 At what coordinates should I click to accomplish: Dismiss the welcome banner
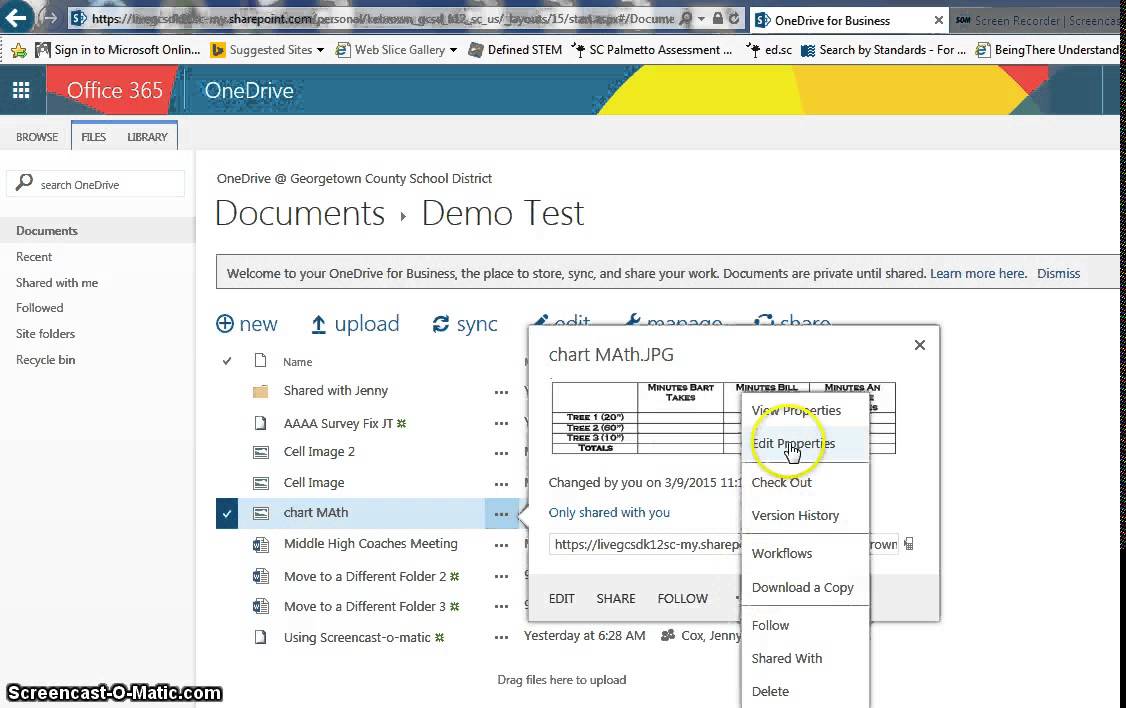tap(1058, 274)
